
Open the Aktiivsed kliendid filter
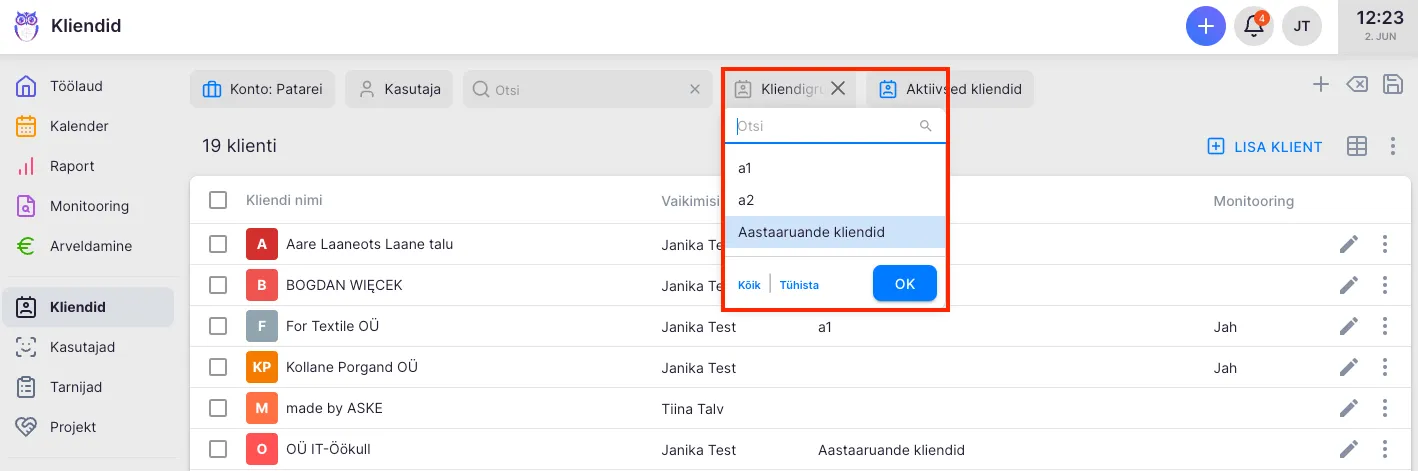pos(950,89)
